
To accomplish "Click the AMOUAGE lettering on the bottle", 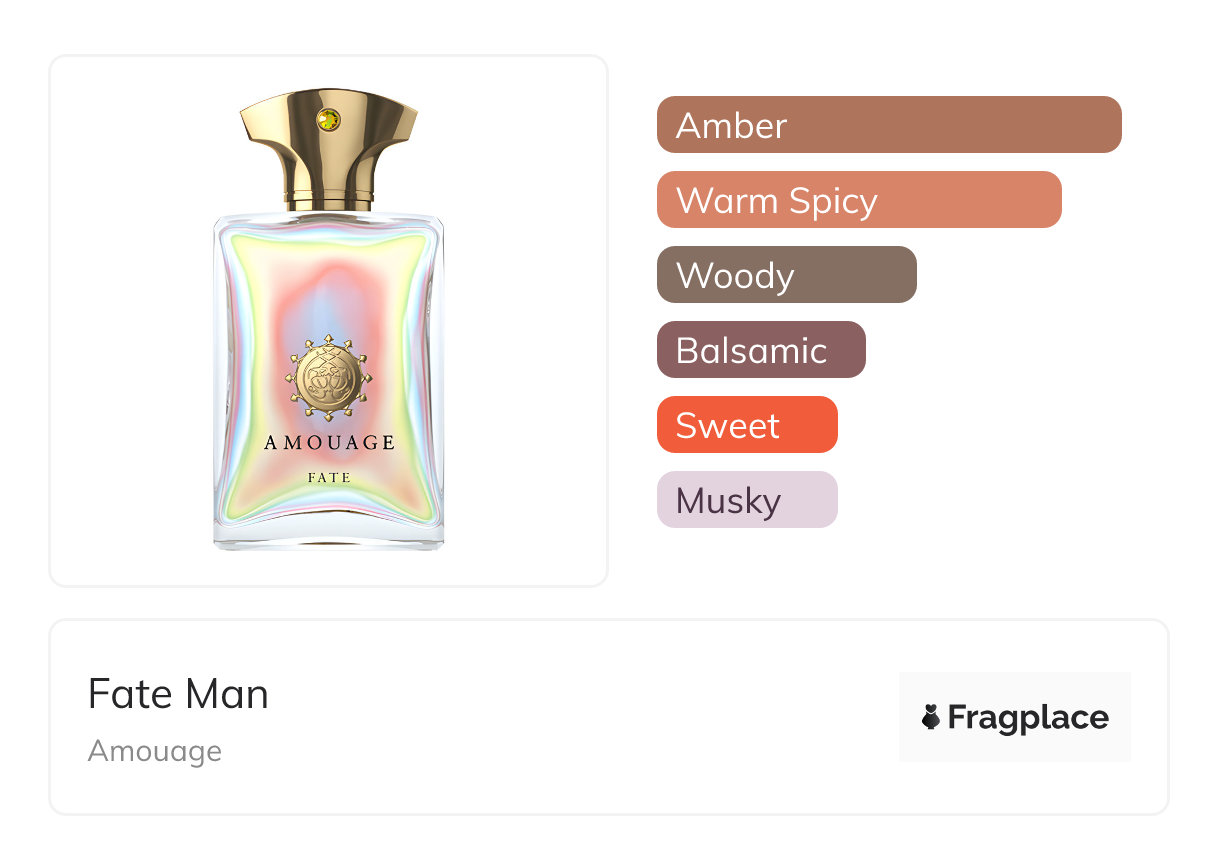I will pyautogui.click(x=329, y=442).
